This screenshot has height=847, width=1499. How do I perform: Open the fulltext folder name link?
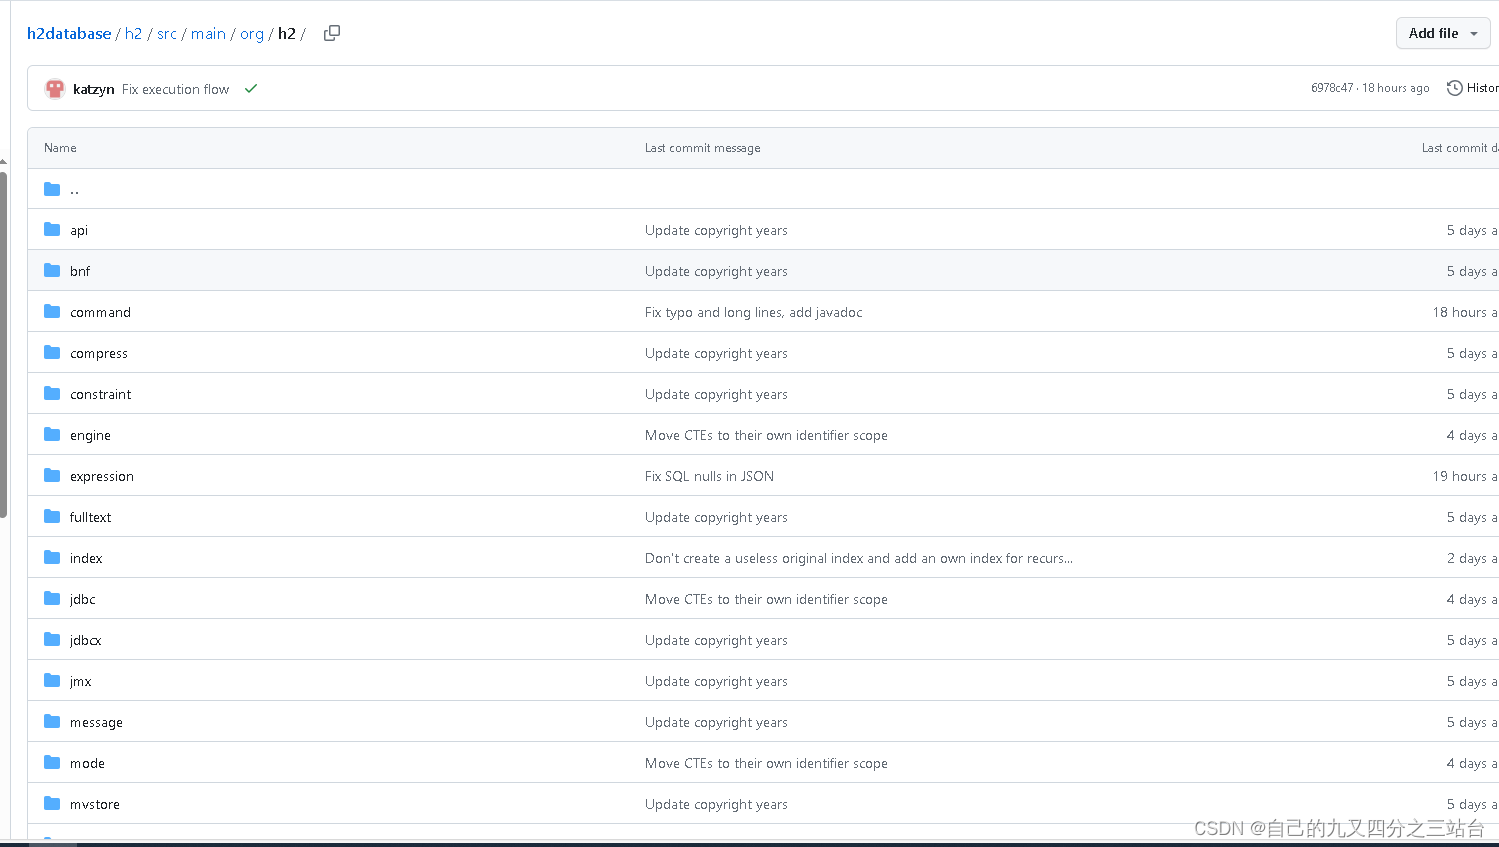[x=90, y=517]
